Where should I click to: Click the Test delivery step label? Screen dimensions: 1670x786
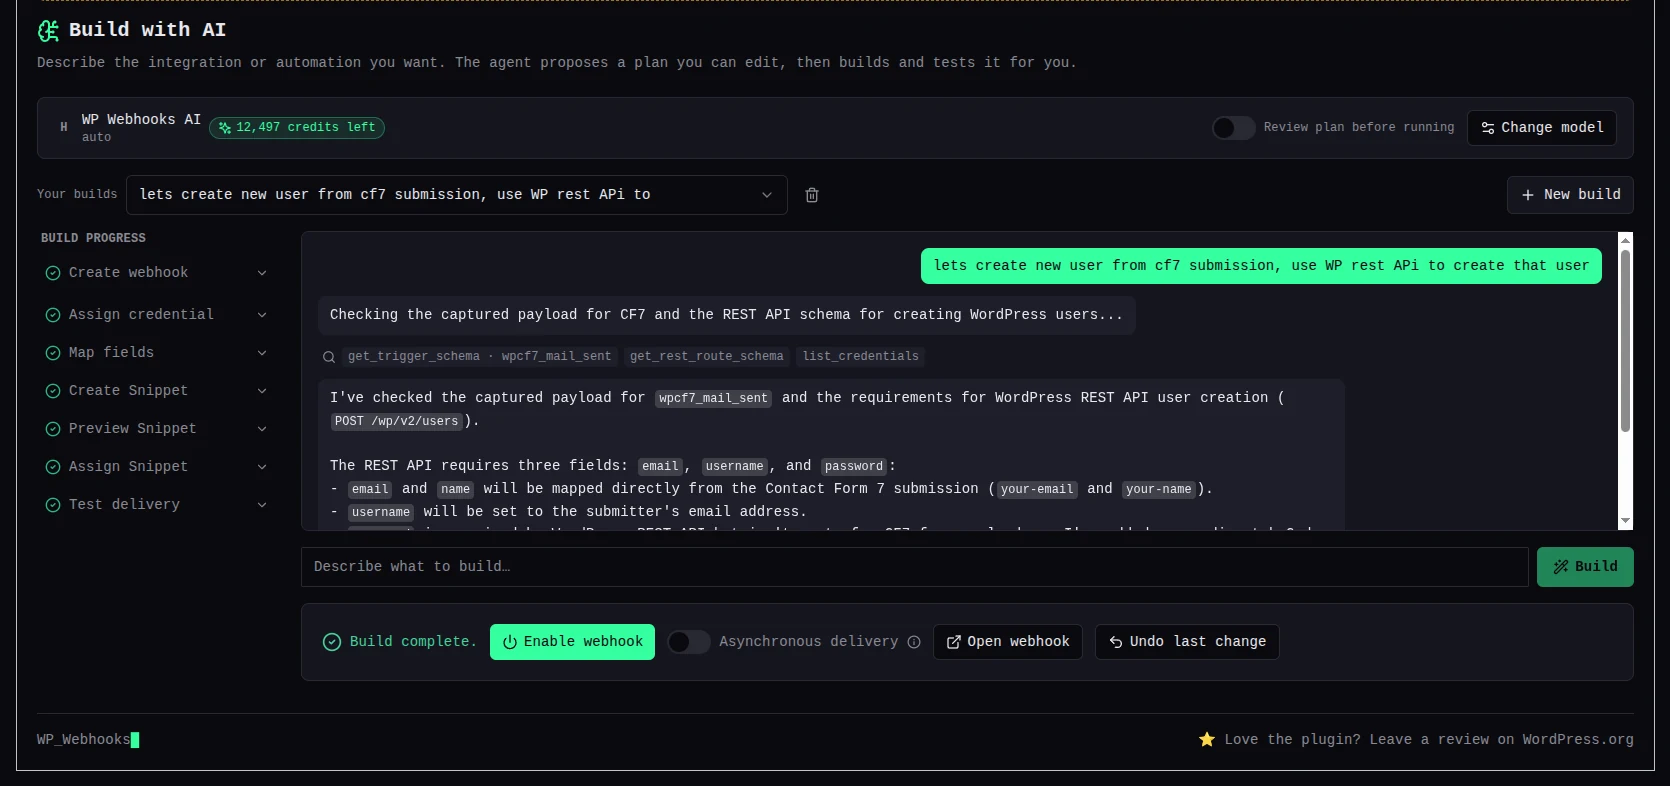coord(124,505)
